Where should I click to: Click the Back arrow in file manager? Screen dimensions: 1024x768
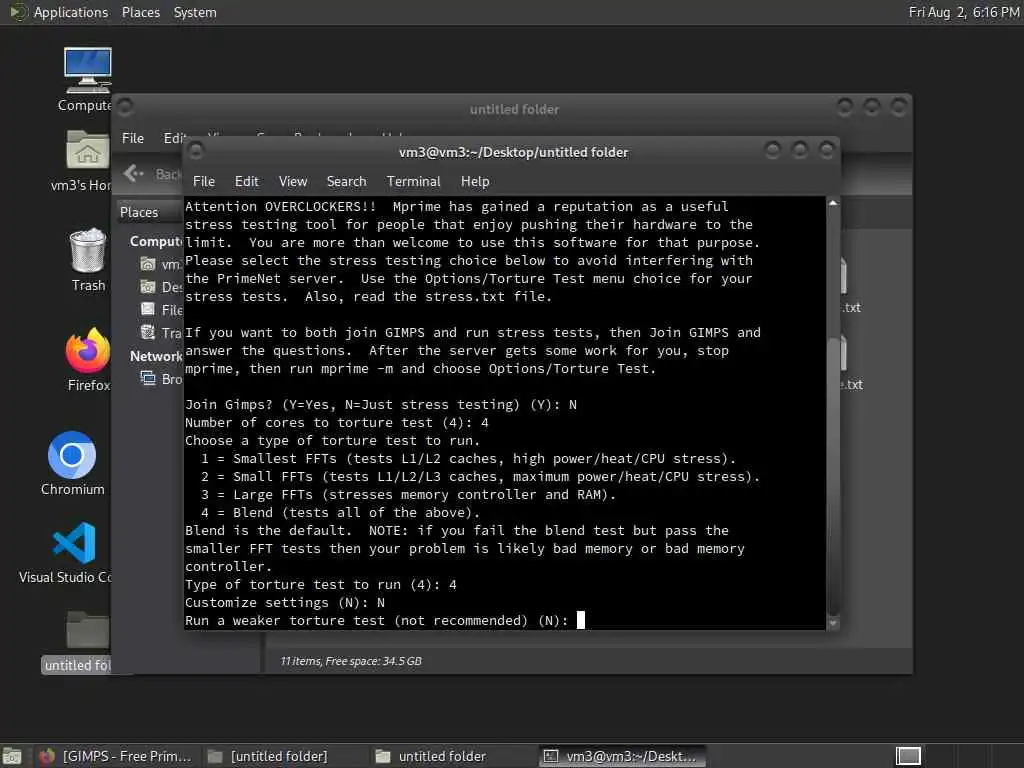point(133,173)
